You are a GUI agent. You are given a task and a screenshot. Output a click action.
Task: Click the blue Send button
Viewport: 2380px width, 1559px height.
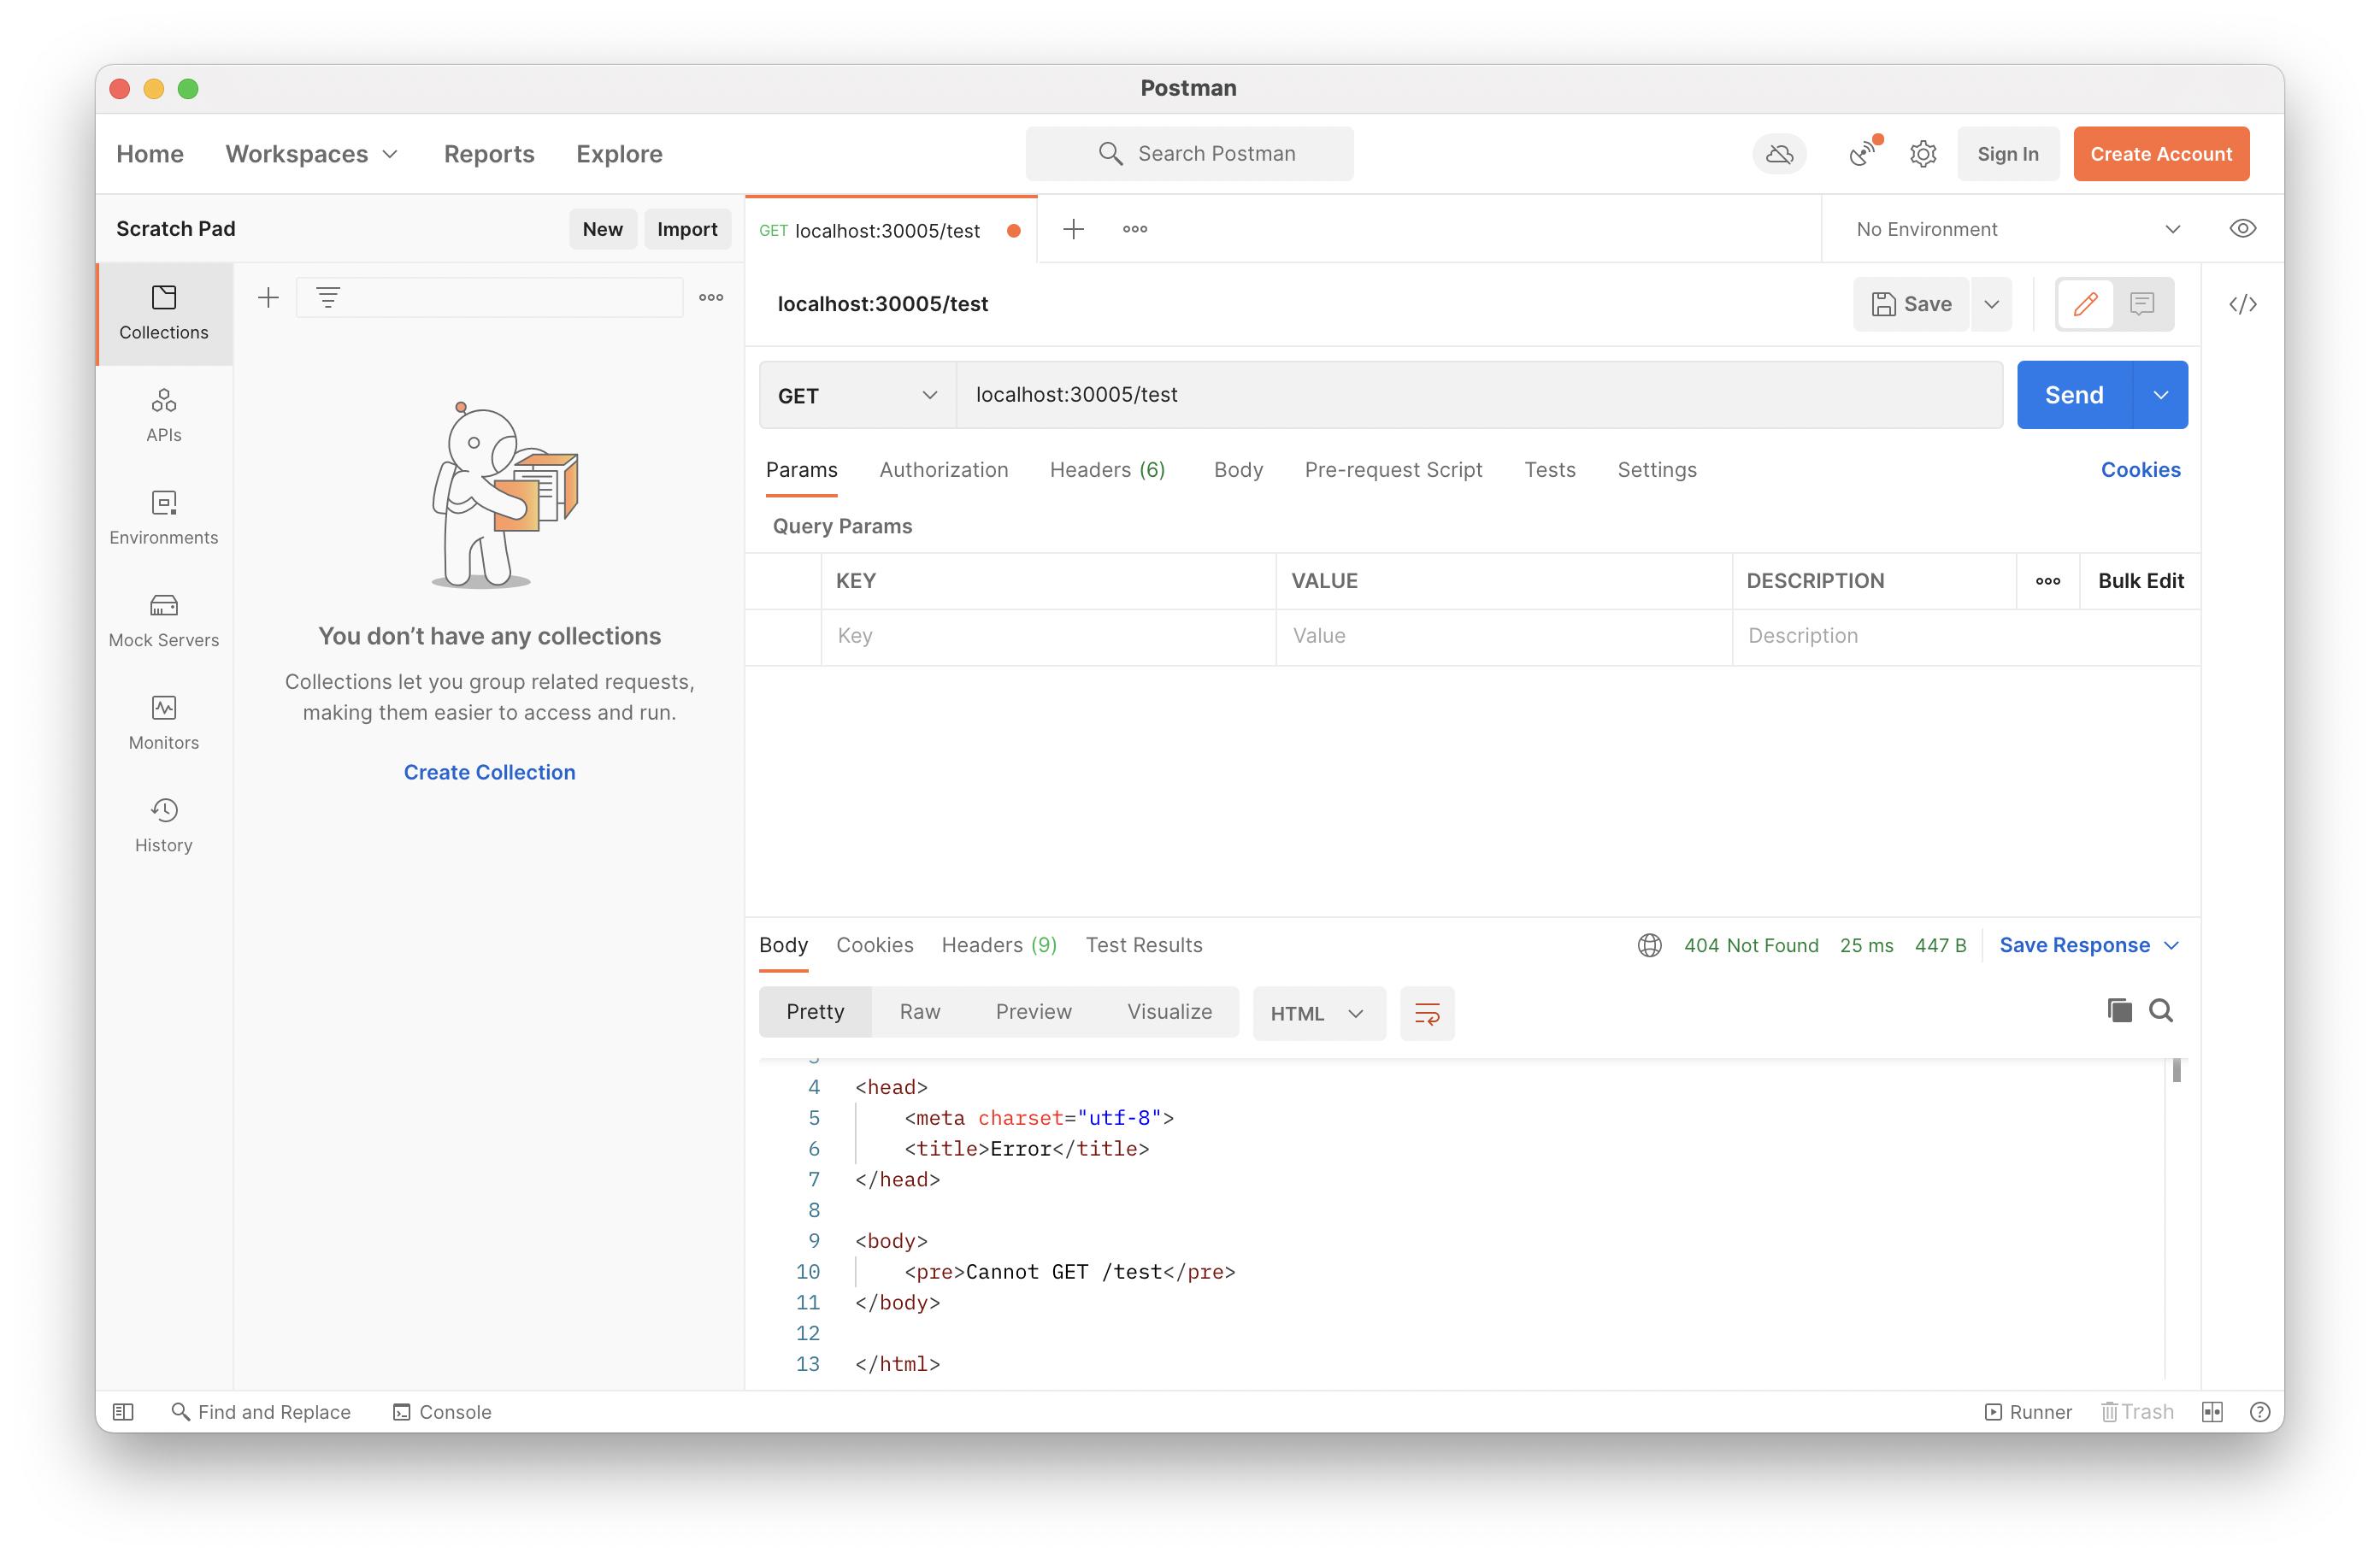[x=2074, y=395]
